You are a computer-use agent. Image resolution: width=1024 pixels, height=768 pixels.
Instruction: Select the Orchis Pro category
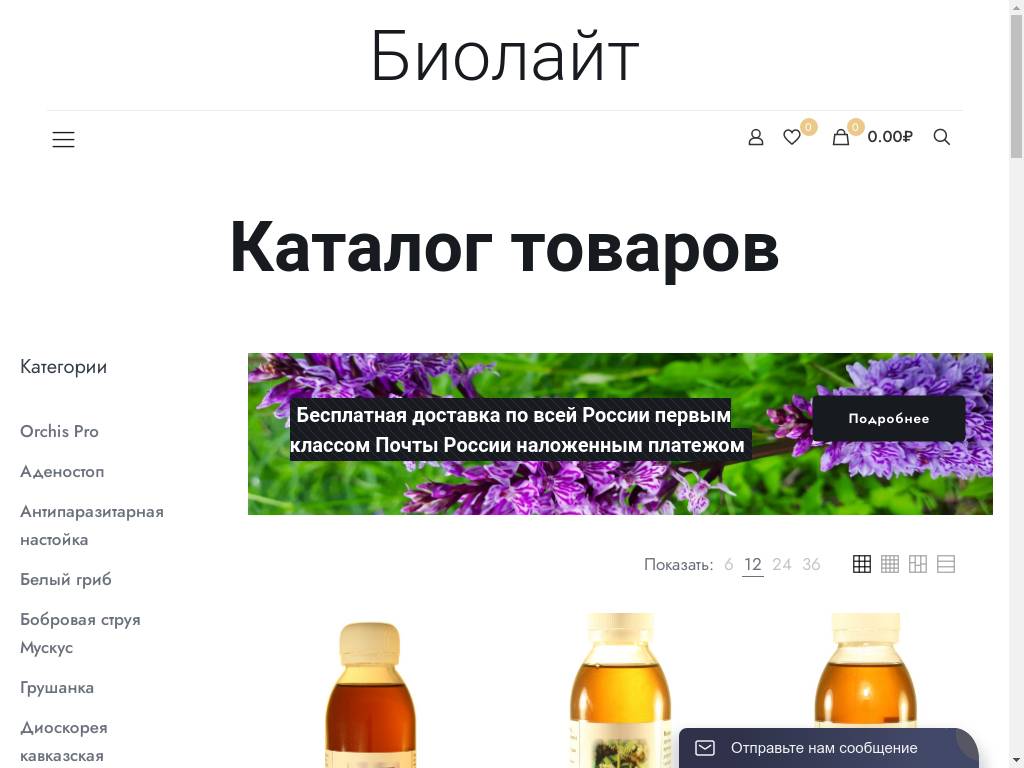(59, 431)
